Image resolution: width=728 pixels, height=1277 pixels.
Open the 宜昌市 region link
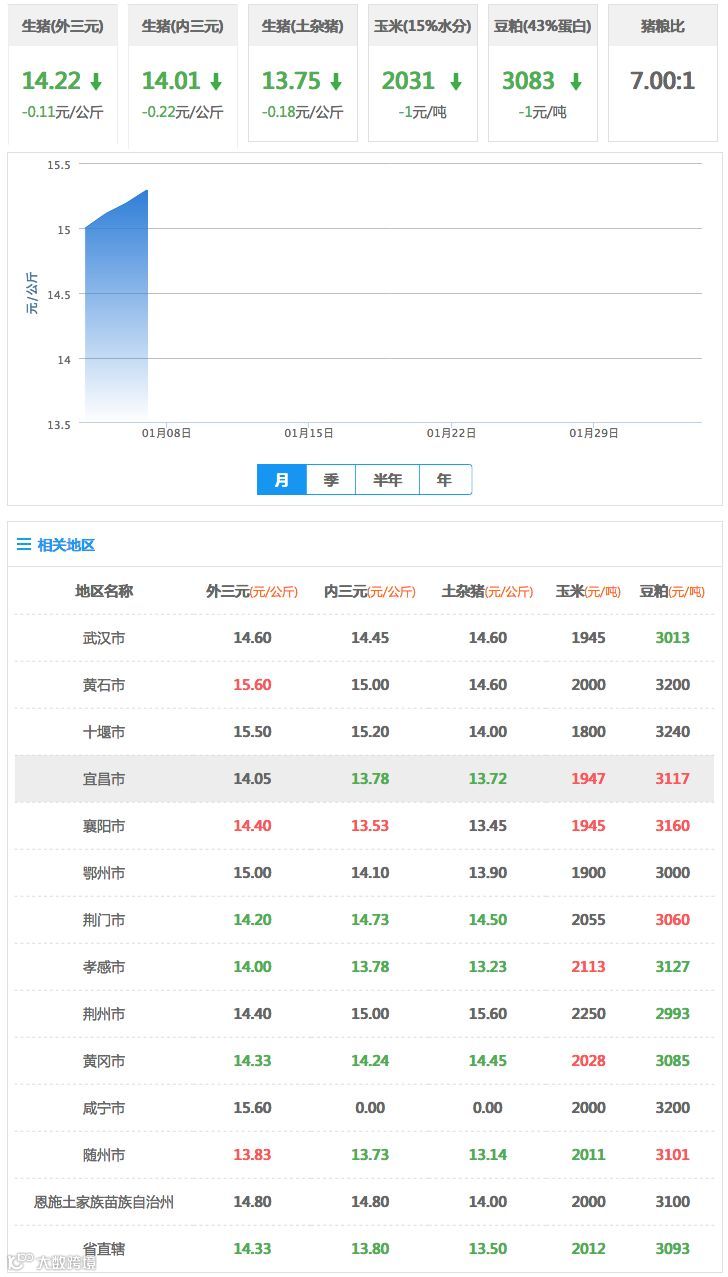pos(104,779)
